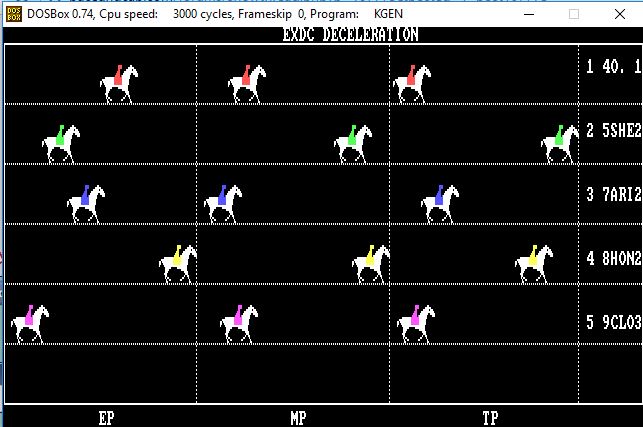
Task: Click the EXDC DECELERATION heading
Action: pyautogui.click(x=351, y=34)
